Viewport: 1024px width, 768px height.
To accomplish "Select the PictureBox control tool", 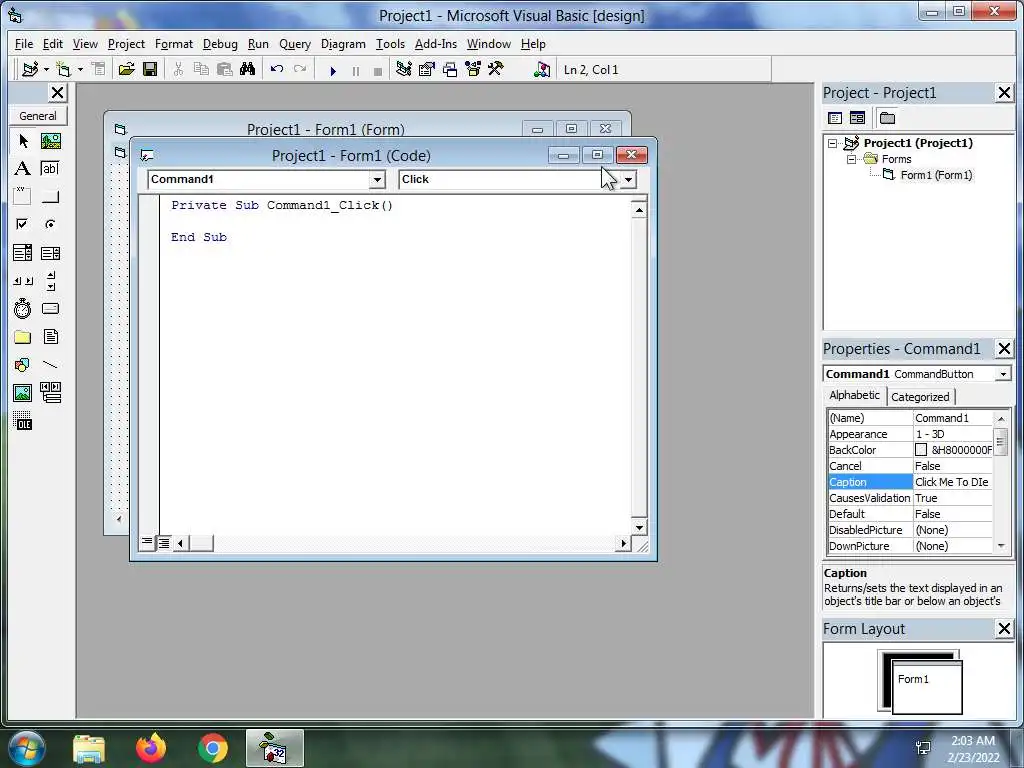I will [x=50, y=141].
